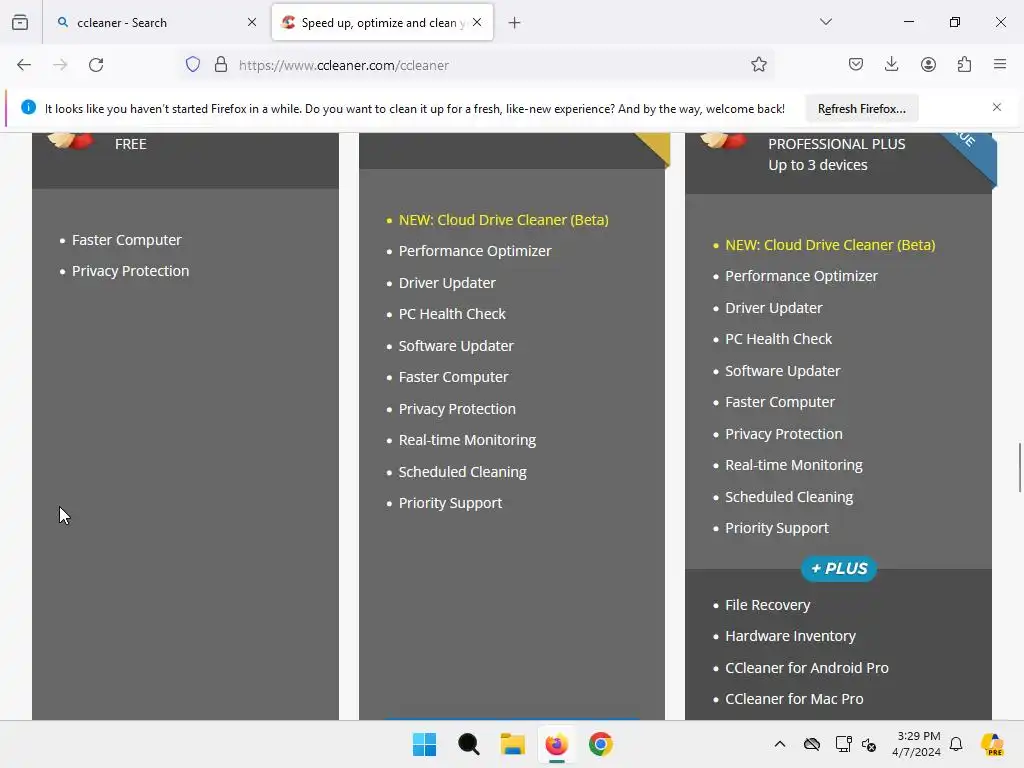Click Professional Plus Real-time Monitoring

click(793, 465)
